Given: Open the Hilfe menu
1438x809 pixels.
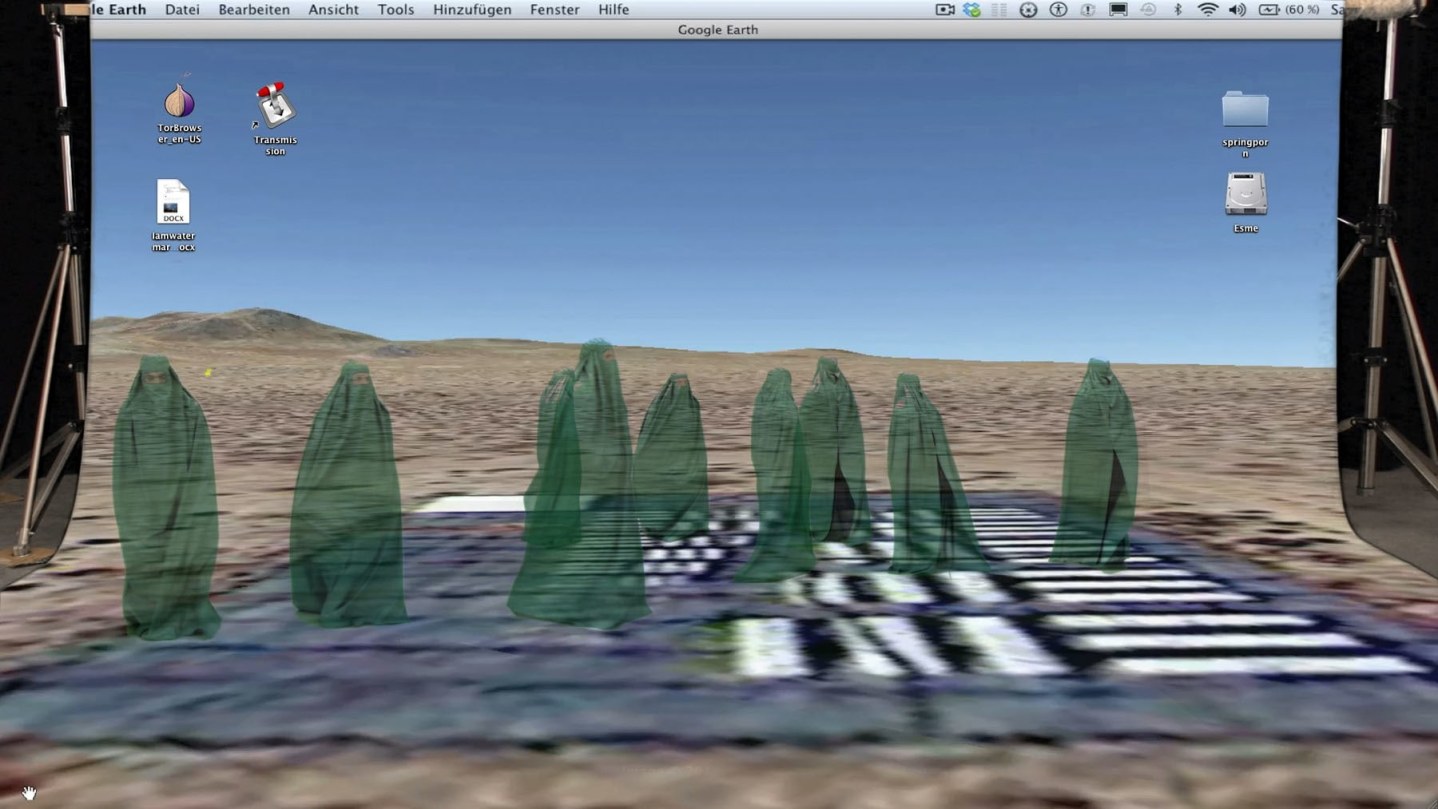Looking at the screenshot, I should tap(613, 9).
